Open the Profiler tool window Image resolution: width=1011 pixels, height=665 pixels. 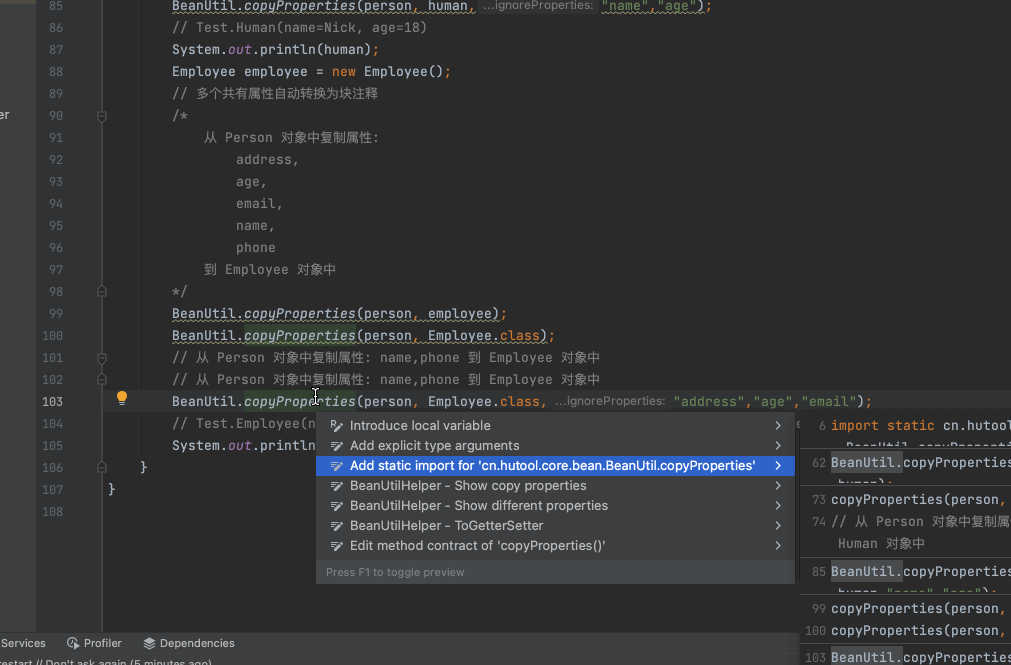click(x=94, y=643)
